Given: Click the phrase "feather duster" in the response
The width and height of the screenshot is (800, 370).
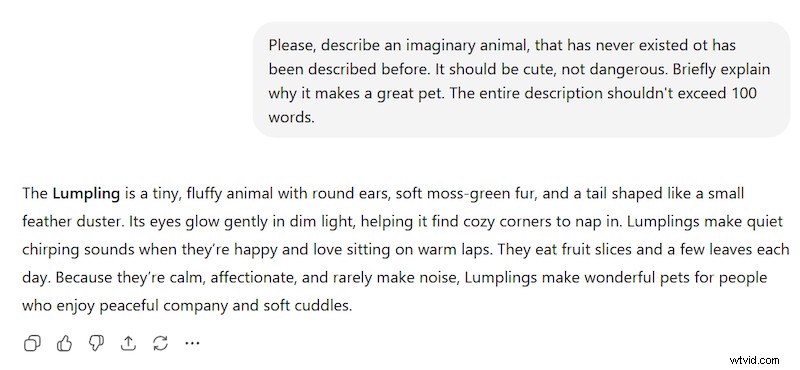Looking at the screenshot, I should tap(72, 222).
